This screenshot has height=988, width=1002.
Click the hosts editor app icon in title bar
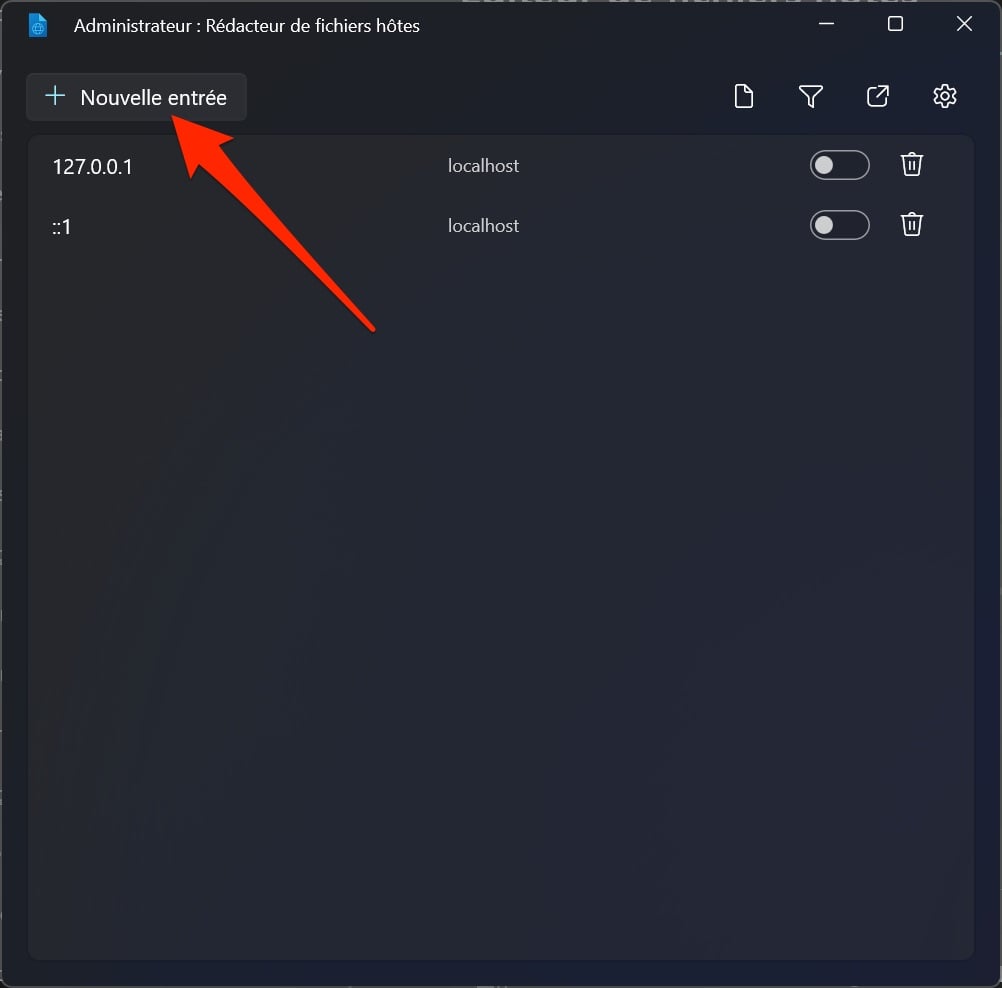pyautogui.click(x=38, y=26)
